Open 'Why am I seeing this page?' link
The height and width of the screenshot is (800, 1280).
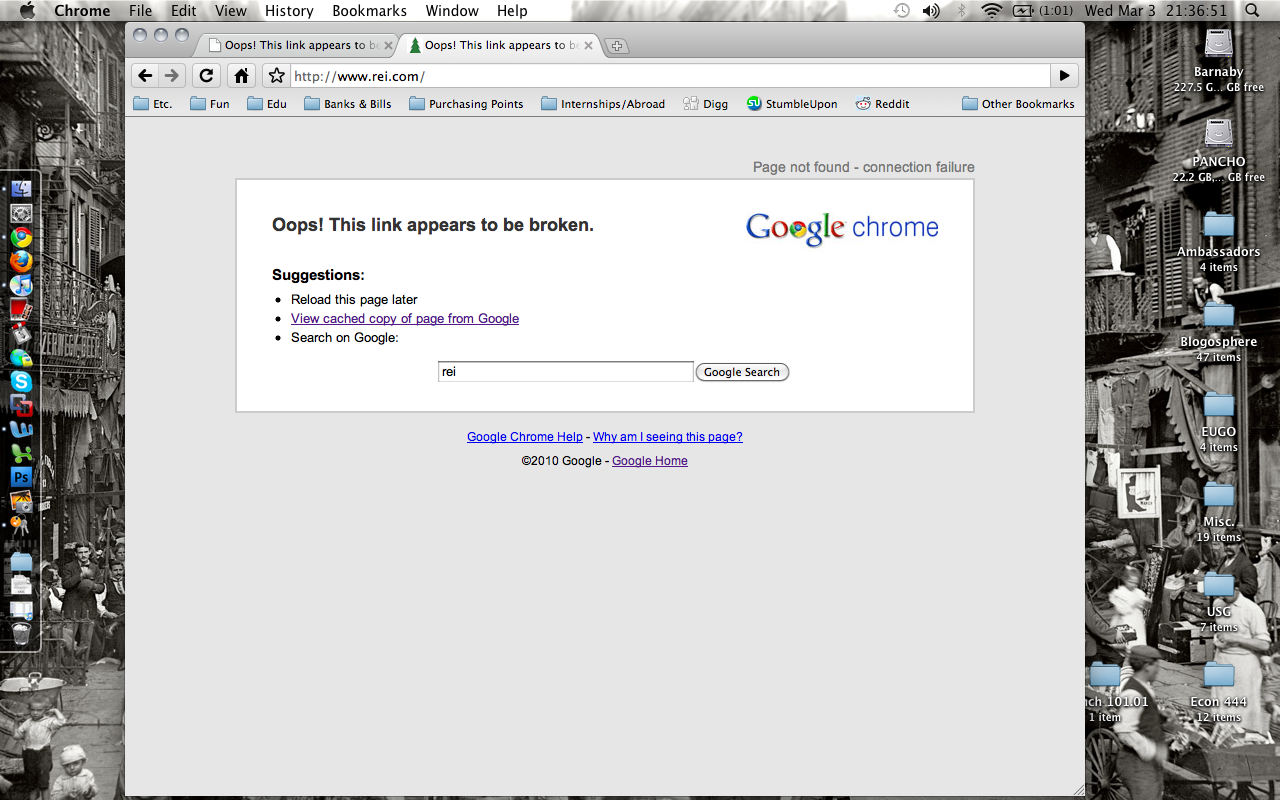[x=668, y=437]
